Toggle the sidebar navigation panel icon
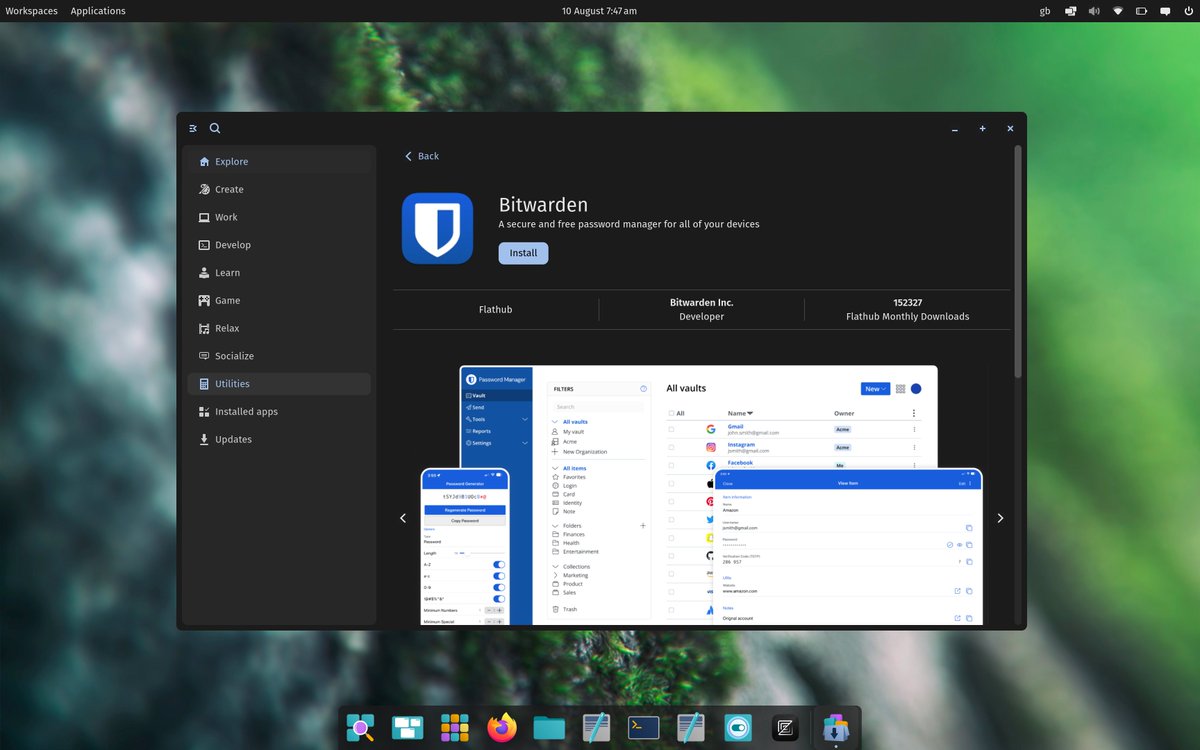Screen dimensions: 1200x750 click(193, 128)
